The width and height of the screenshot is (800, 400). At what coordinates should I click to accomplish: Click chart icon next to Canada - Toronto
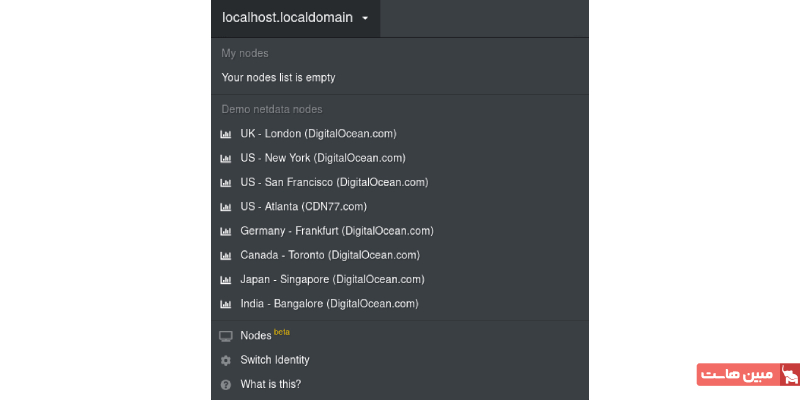[226, 255]
